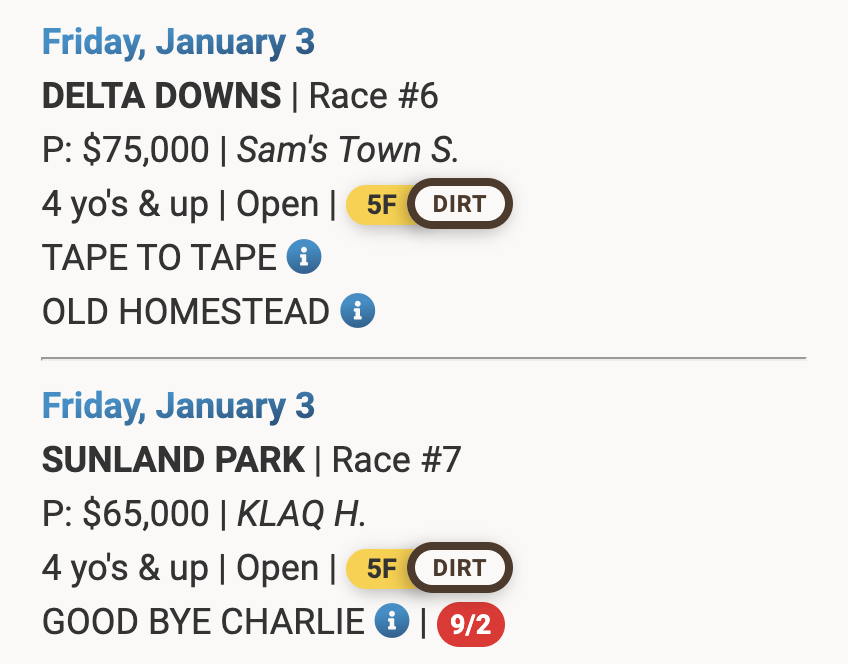Open info icon beside OLD HOMESTEAD
848x664 pixels.
[x=358, y=312]
